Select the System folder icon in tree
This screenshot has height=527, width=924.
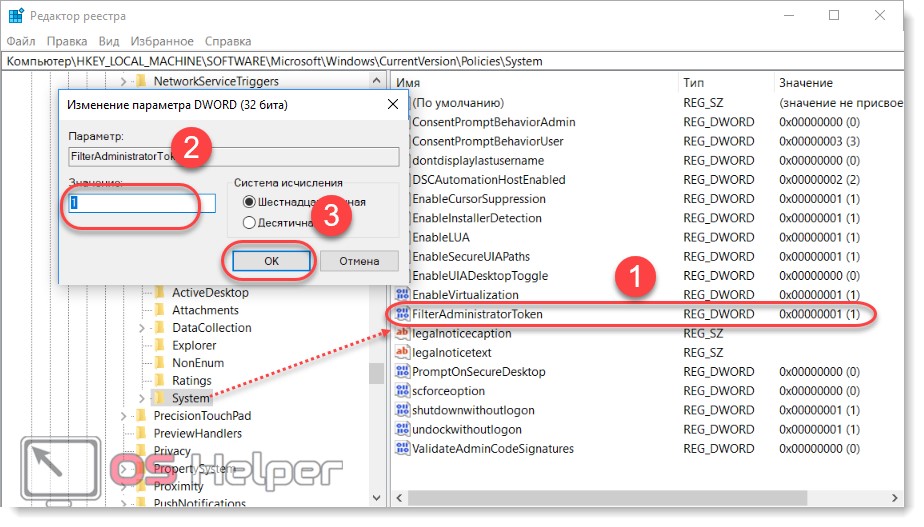pos(160,398)
